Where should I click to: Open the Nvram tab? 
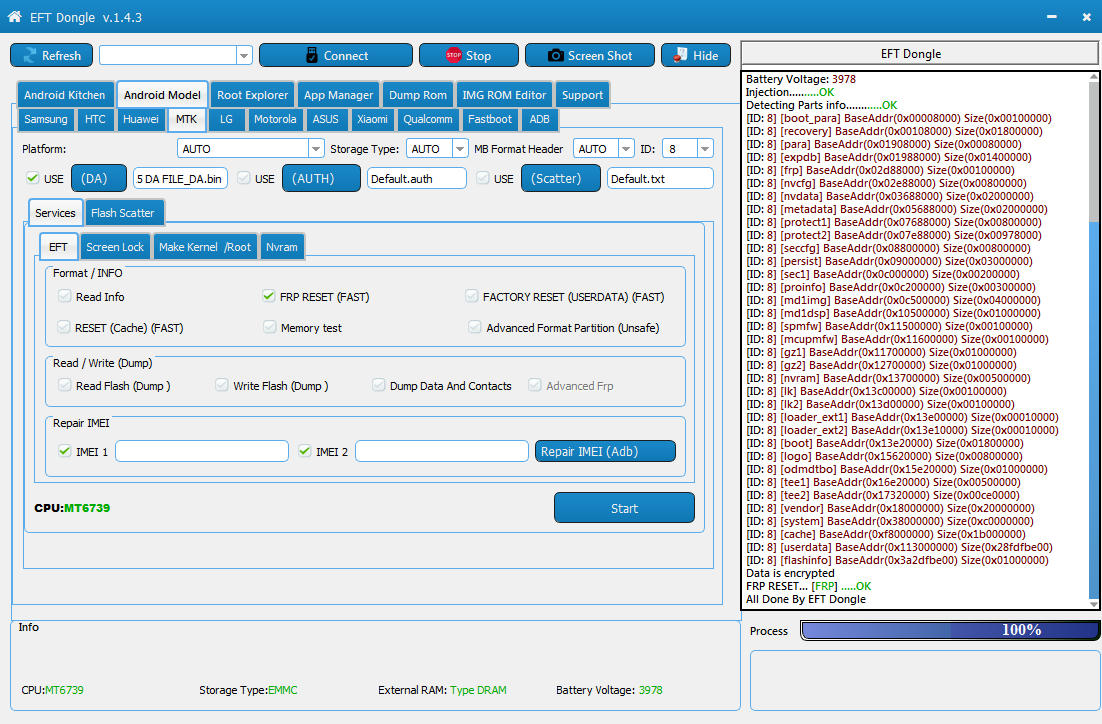click(282, 247)
